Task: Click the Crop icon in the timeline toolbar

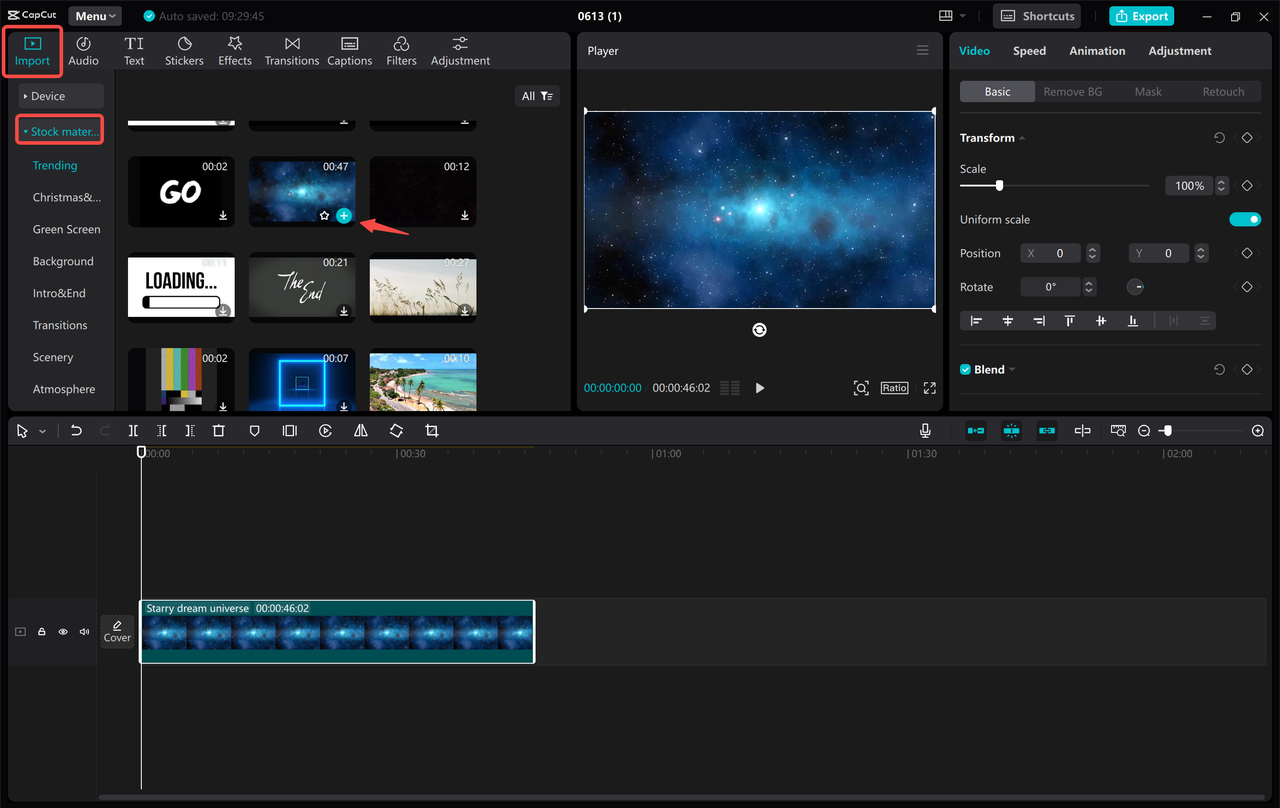Action: pos(431,430)
